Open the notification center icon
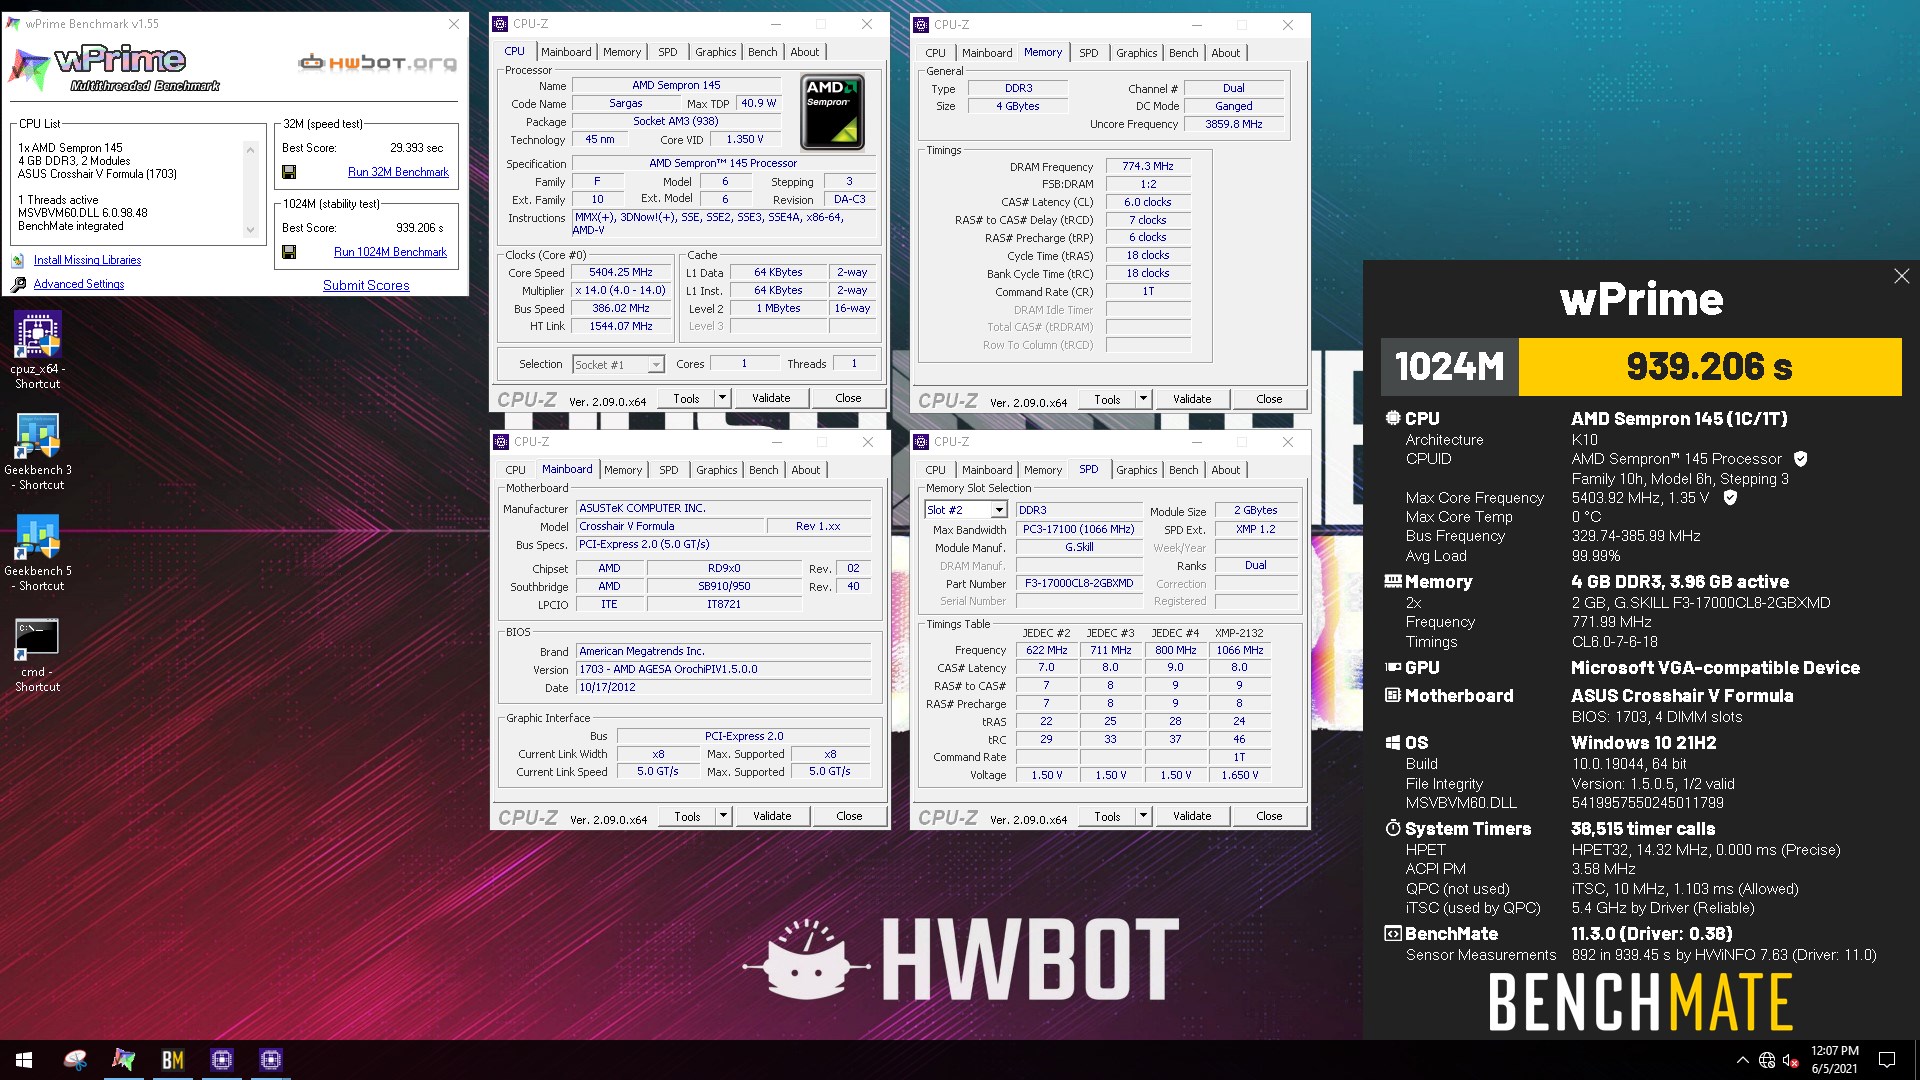 pyautogui.click(x=1887, y=1060)
